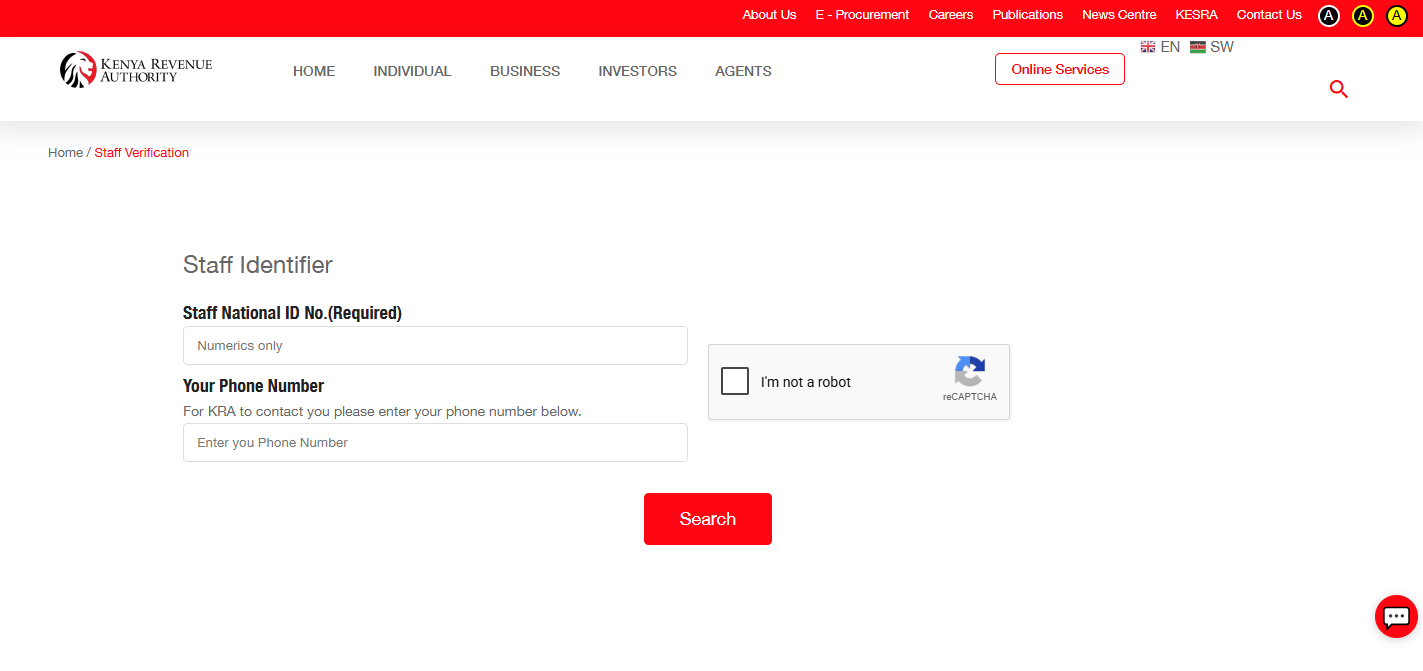Open the KESRA link

(1197, 15)
